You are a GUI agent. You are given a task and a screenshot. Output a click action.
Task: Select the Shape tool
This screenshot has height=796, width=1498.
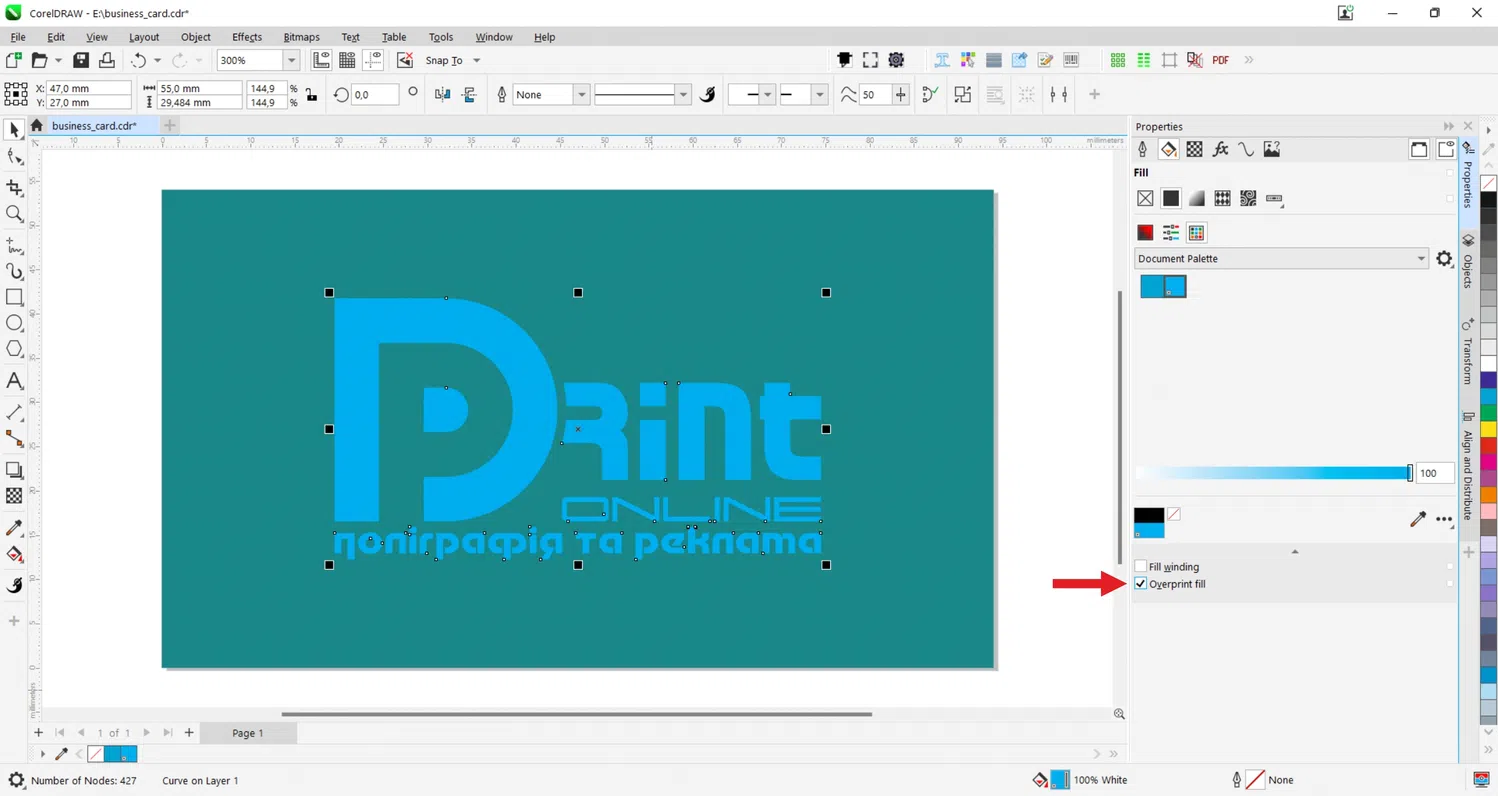(x=14, y=157)
